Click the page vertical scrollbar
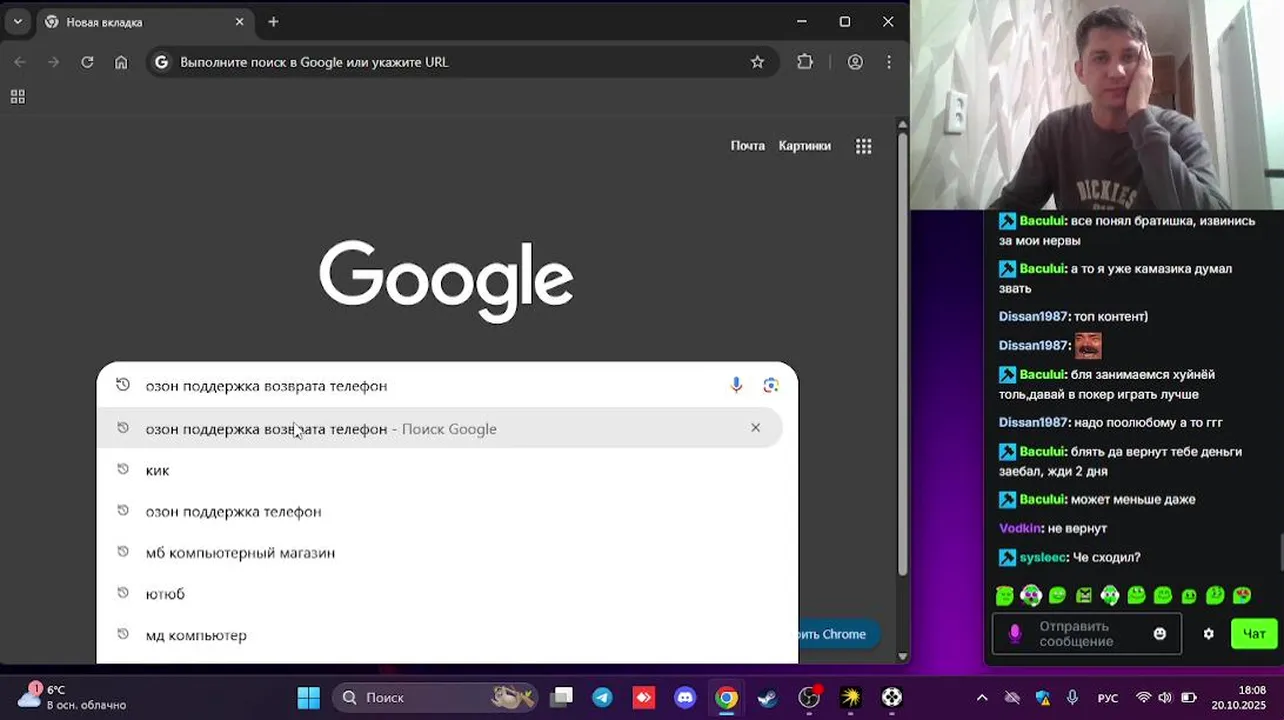Screen dimensions: 1284x720 pyautogui.click(x=903, y=355)
